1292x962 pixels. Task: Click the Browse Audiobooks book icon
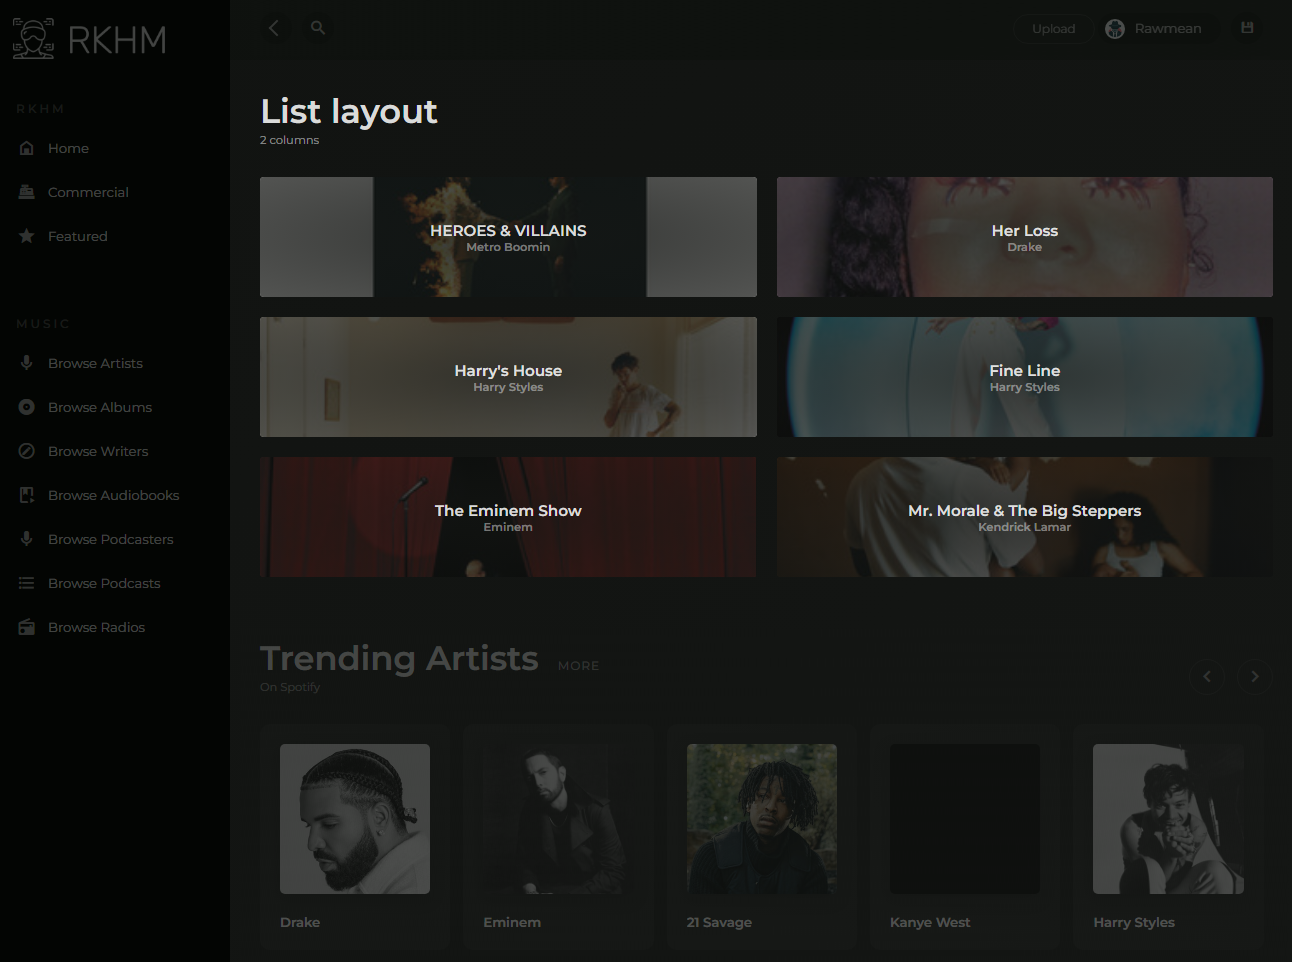tap(27, 495)
